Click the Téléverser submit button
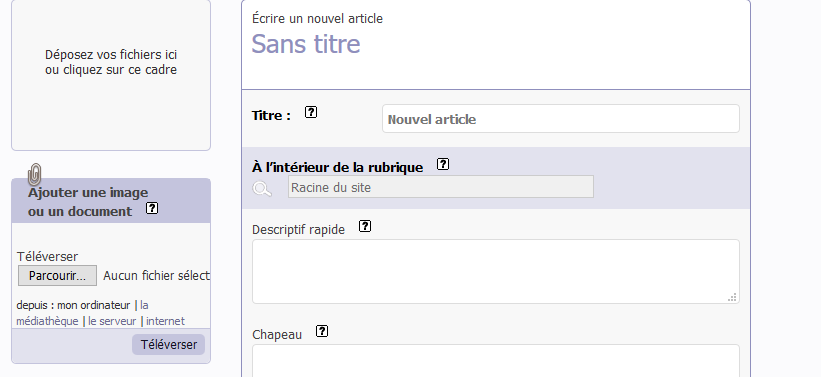 pyautogui.click(x=169, y=345)
